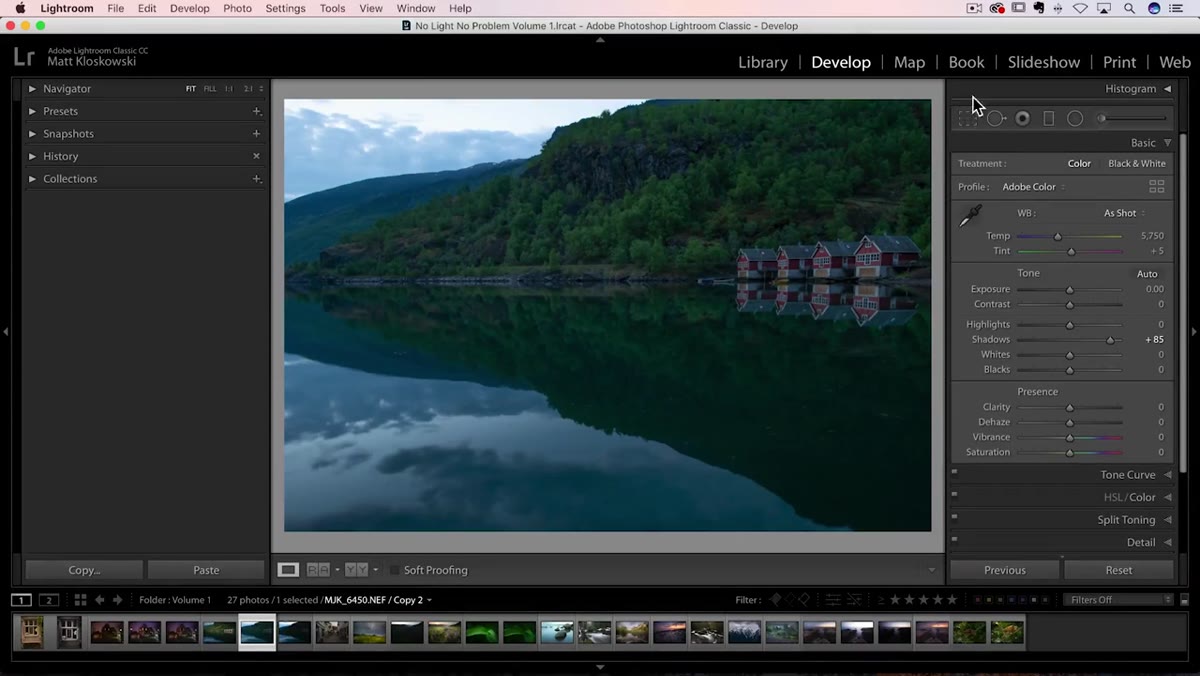
Task: Click the Exposure slider handle
Action: [x=1069, y=290]
